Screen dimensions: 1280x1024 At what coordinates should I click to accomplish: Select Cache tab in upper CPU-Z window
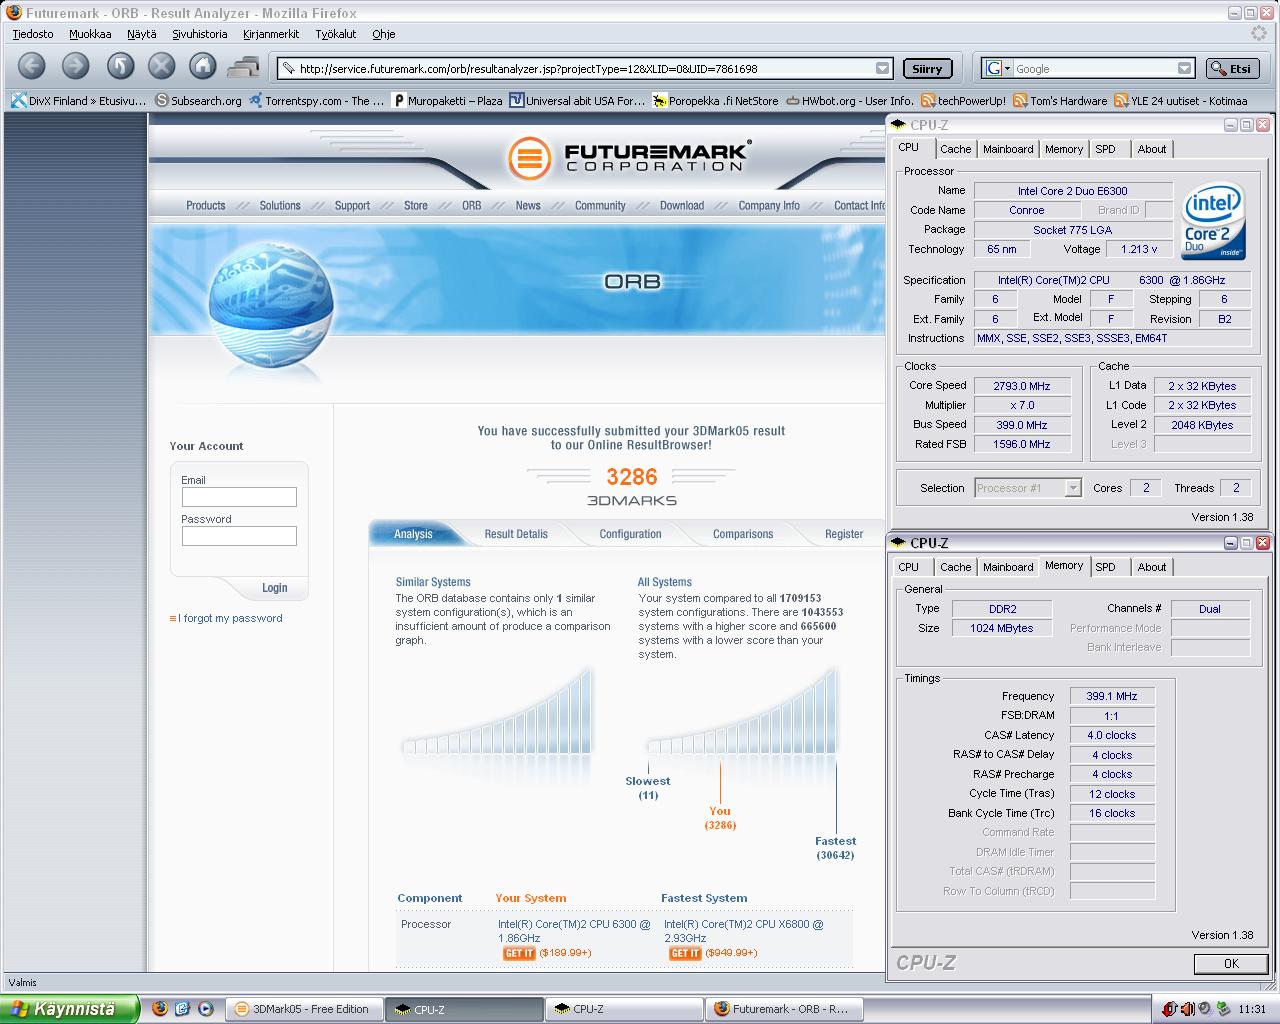pyautogui.click(x=955, y=149)
